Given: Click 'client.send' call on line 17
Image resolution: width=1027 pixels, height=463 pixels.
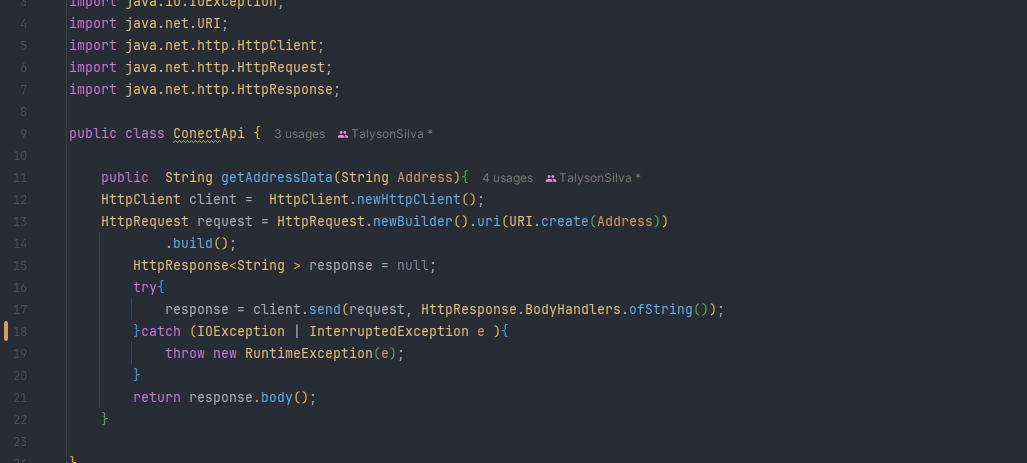Looking at the screenshot, I should click(297, 309).
